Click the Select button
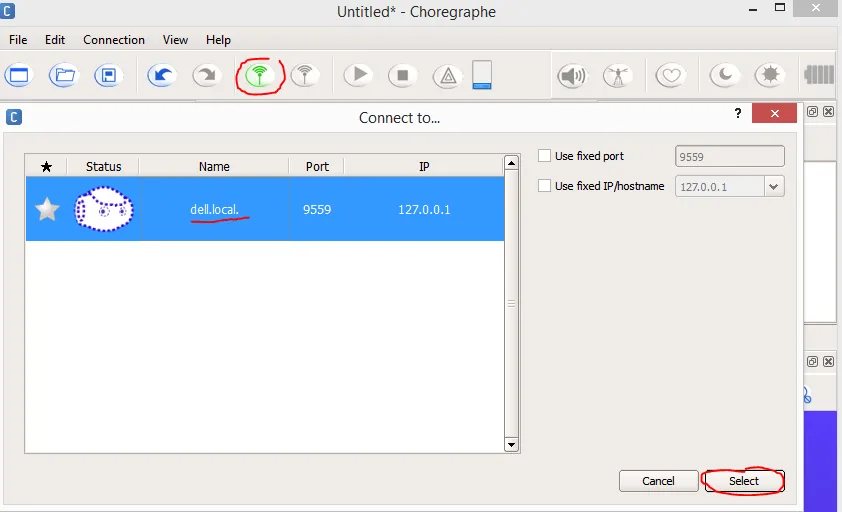The height and width of the screenshot is (512, 842). coord(744,481)
